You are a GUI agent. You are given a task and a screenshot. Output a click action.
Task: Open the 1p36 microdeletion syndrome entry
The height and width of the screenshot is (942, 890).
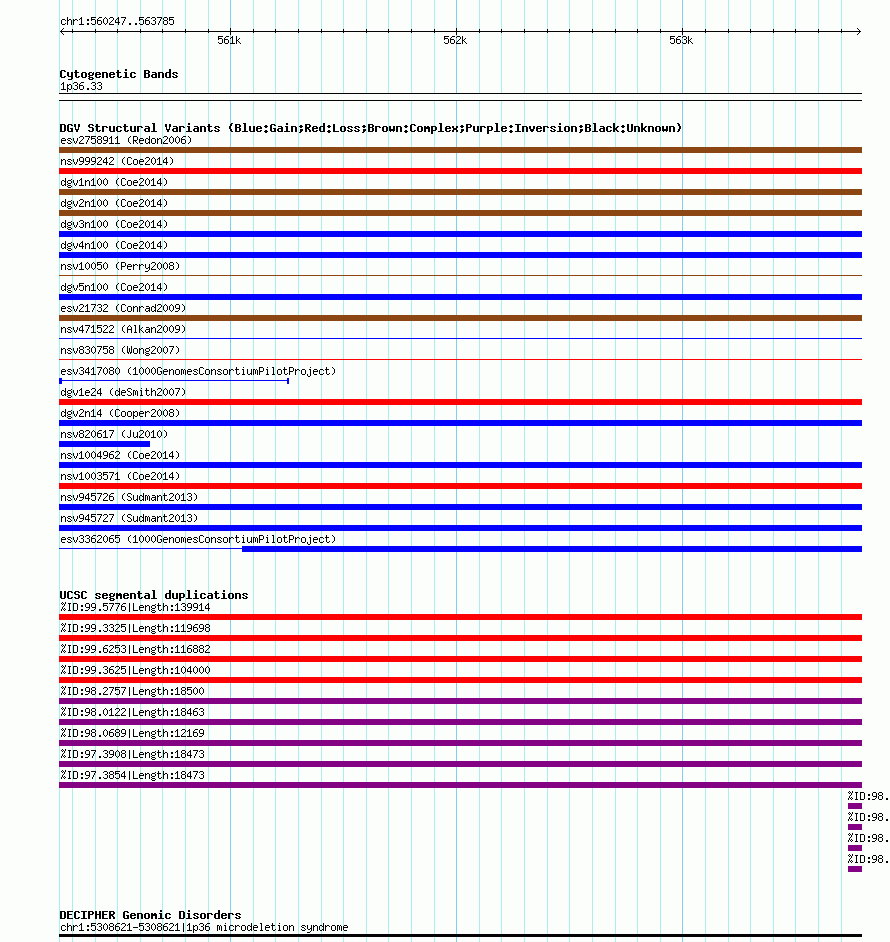pyautogui.click(x=204, y=928)
